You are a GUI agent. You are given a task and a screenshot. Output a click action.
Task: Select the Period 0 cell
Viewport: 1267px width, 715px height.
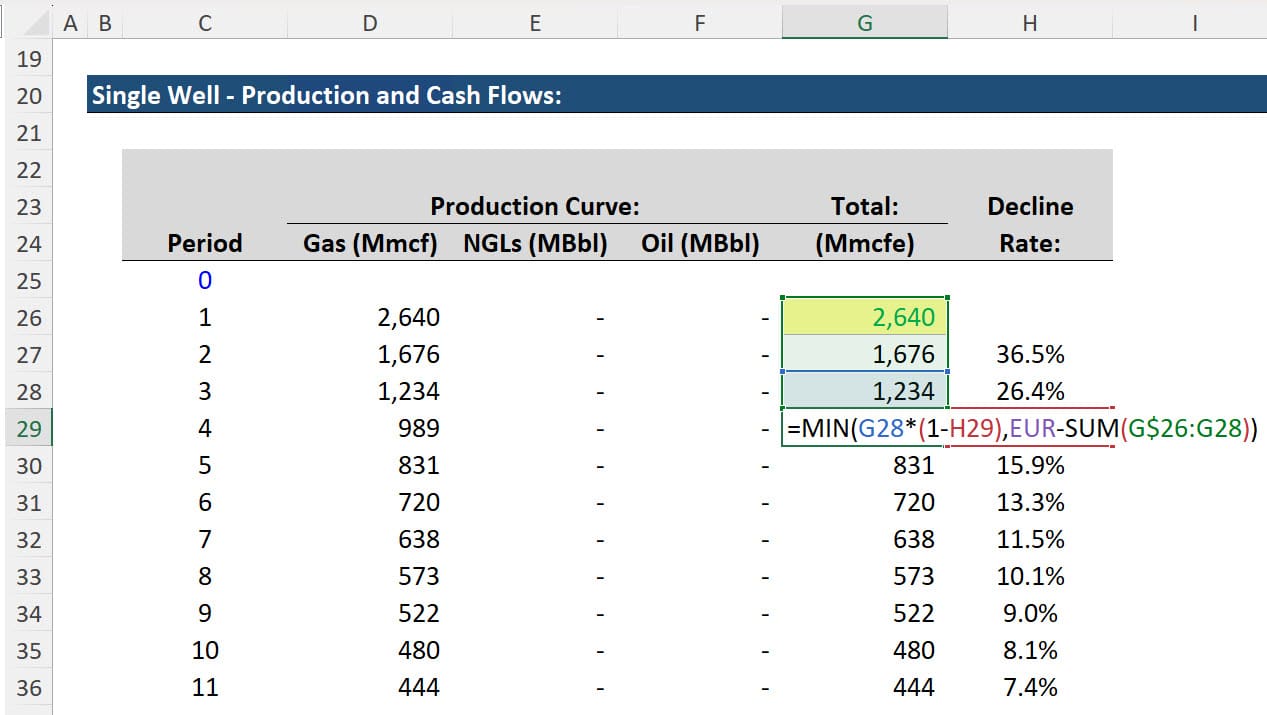pyautogui.click(x=204, y=280)
